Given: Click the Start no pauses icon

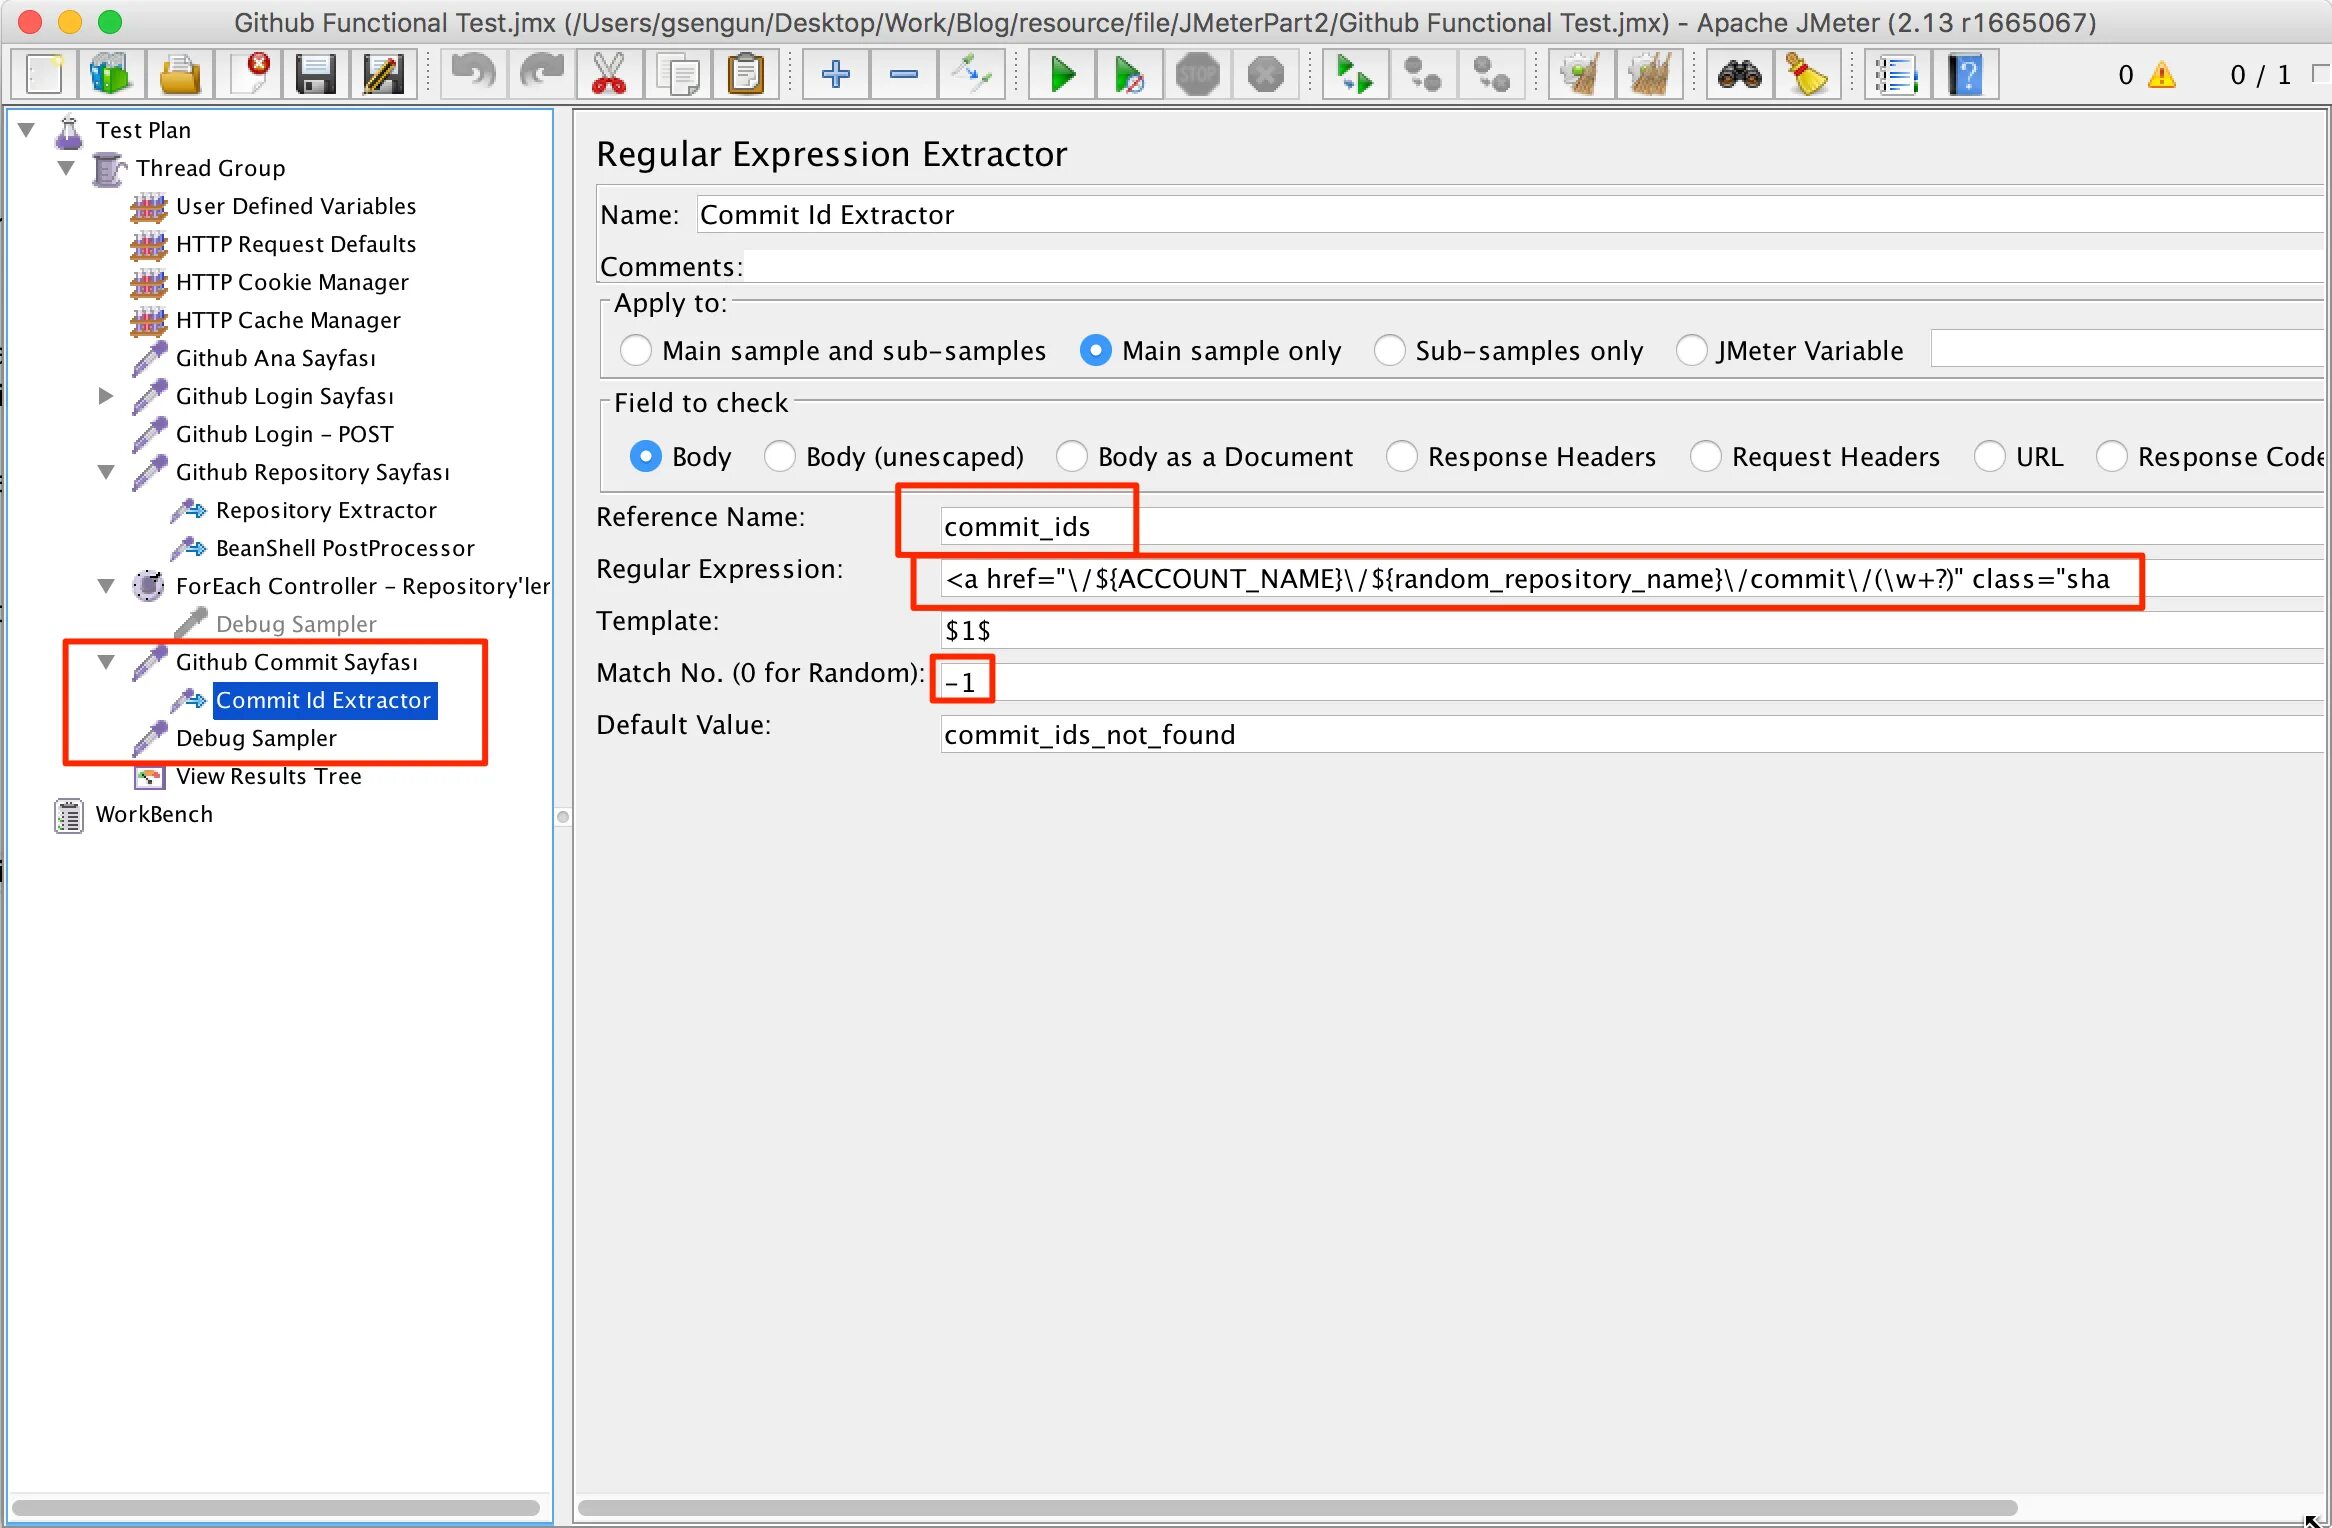Looking at the screenshot, I should coord(1129,74).
